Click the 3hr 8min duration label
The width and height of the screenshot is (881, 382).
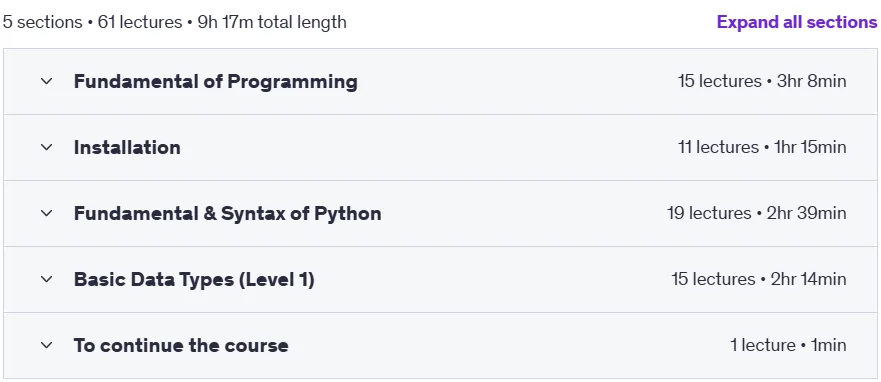click(x=811, y=81)
